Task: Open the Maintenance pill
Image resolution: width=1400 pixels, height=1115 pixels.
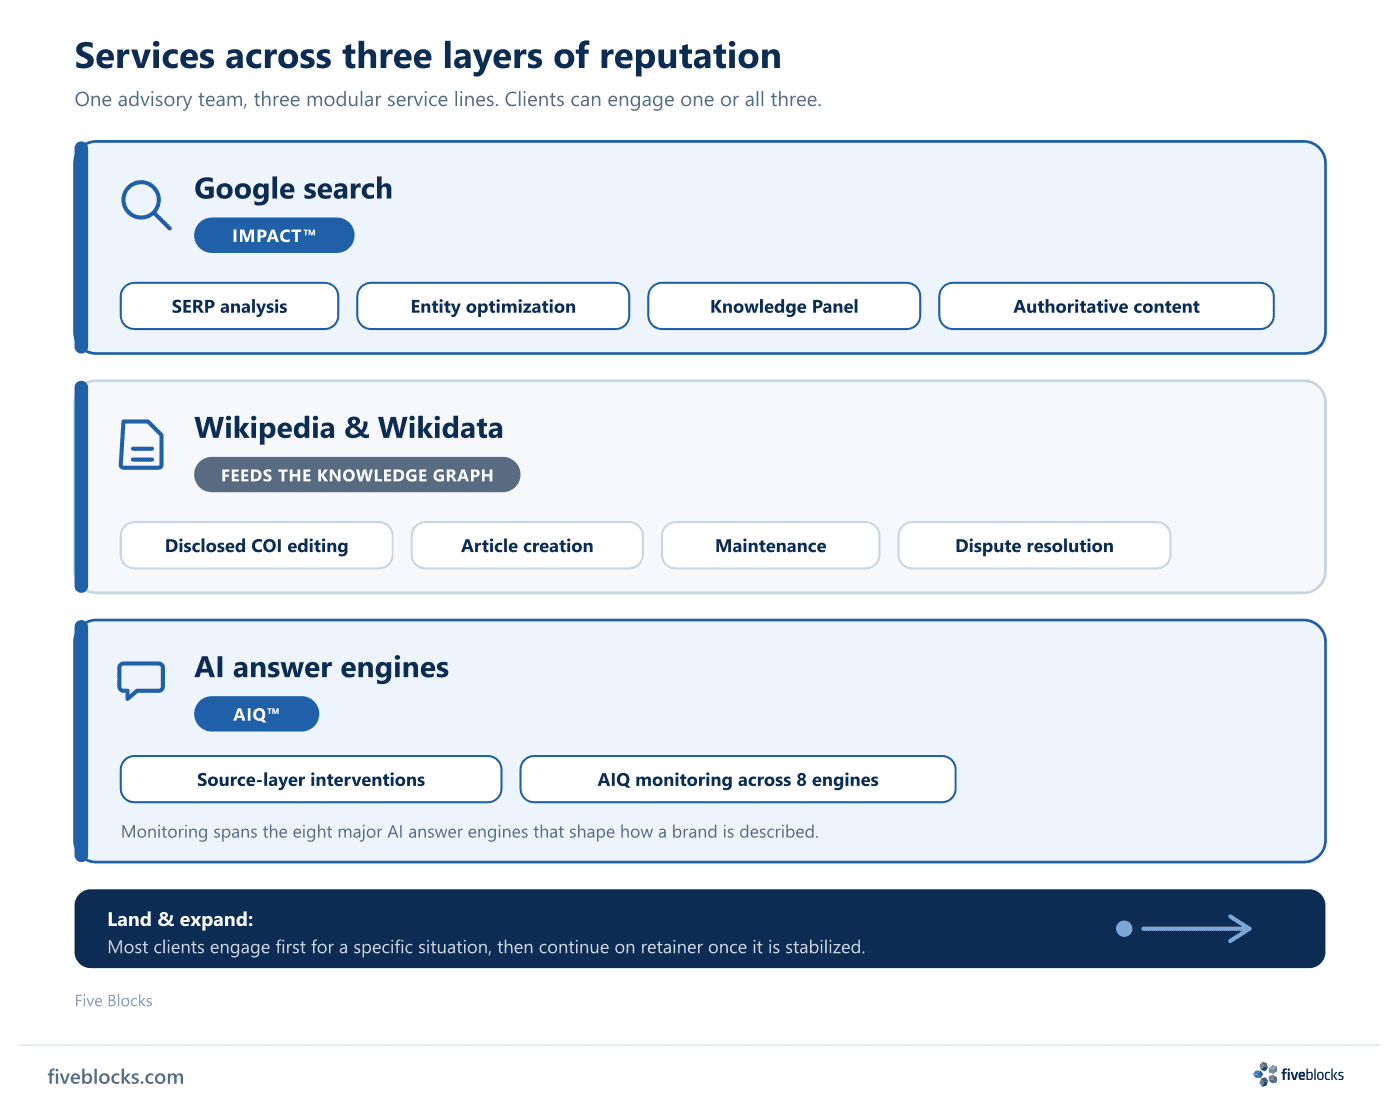Action: pyautogui.click(x=770, y=545)
